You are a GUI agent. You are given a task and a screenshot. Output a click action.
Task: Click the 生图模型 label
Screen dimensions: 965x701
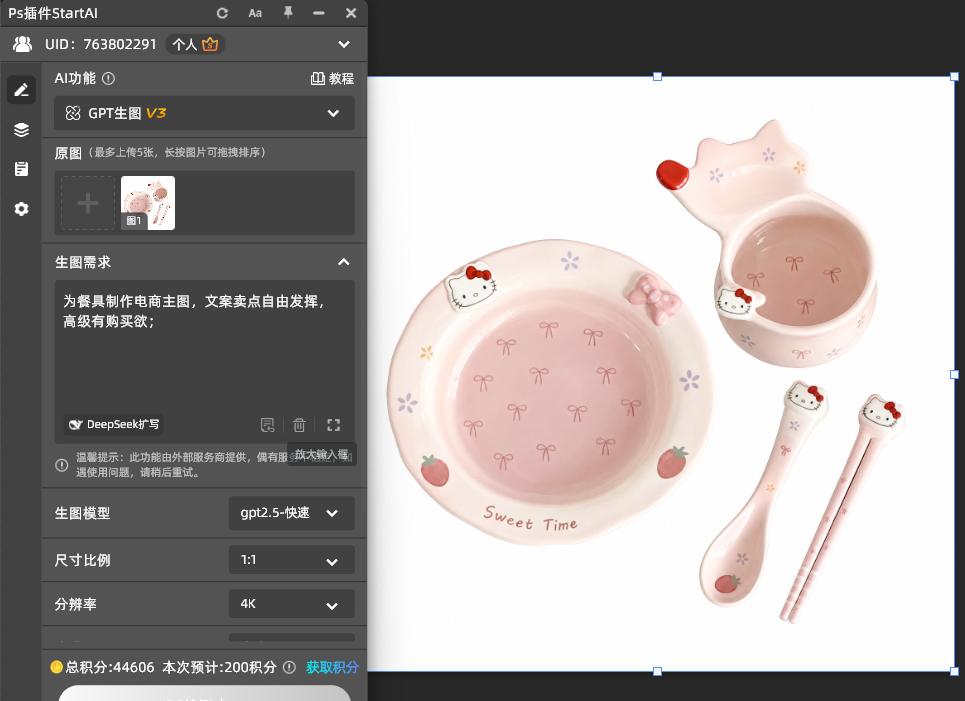point(82,513)
